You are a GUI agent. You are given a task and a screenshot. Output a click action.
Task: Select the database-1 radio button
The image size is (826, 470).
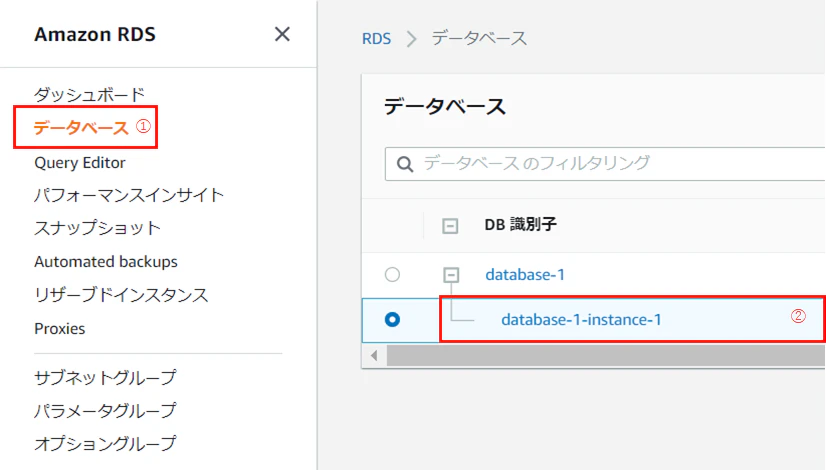click(x=392, y=275)
